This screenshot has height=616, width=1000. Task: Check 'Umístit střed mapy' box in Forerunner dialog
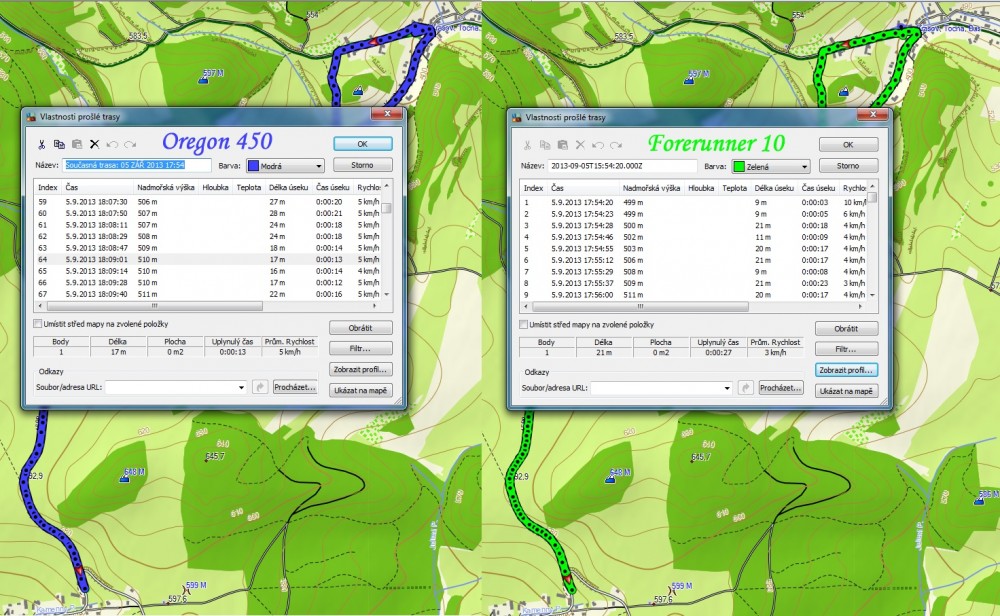(524, 325)
